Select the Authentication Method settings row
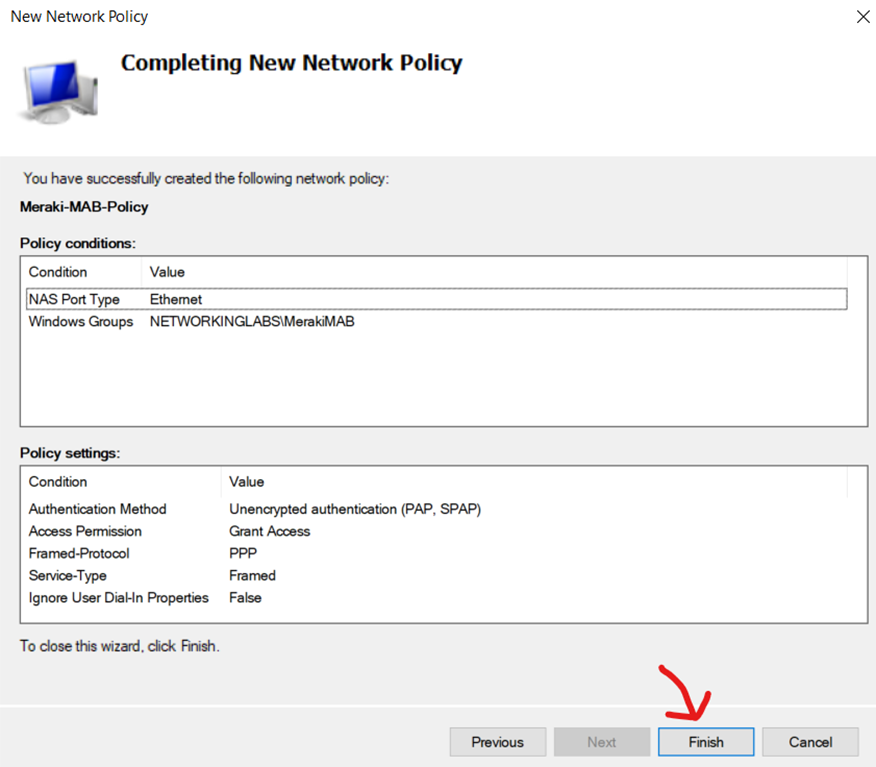Image resolution: width=876 pixels, height=767 pixels. pos(437,509)
